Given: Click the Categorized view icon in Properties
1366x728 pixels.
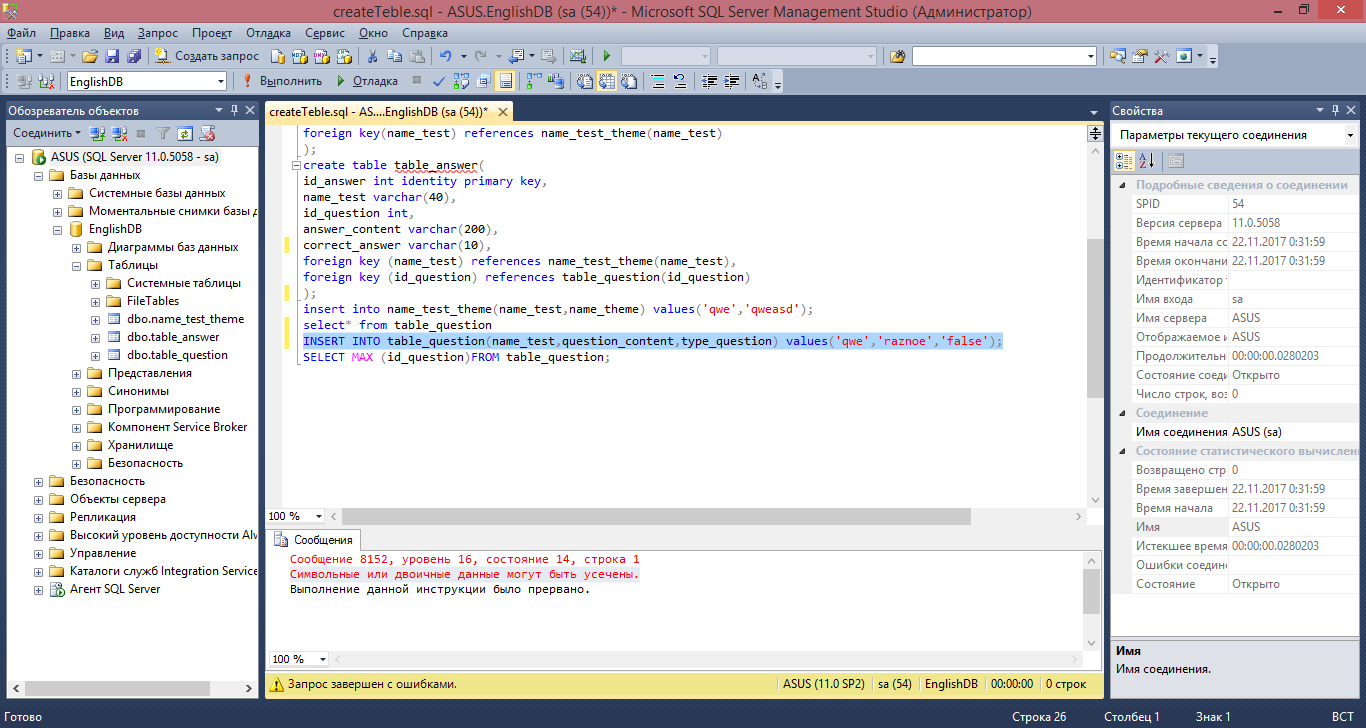Looking at the screenshot, I should [1124, 160].
